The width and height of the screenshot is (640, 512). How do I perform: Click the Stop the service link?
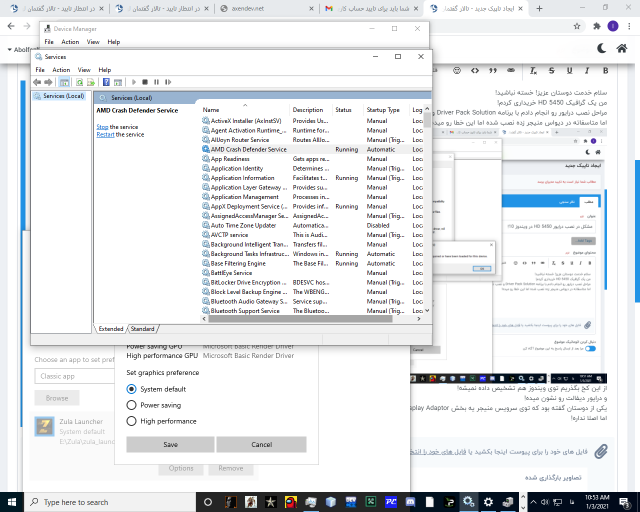(x=102, y=127)
